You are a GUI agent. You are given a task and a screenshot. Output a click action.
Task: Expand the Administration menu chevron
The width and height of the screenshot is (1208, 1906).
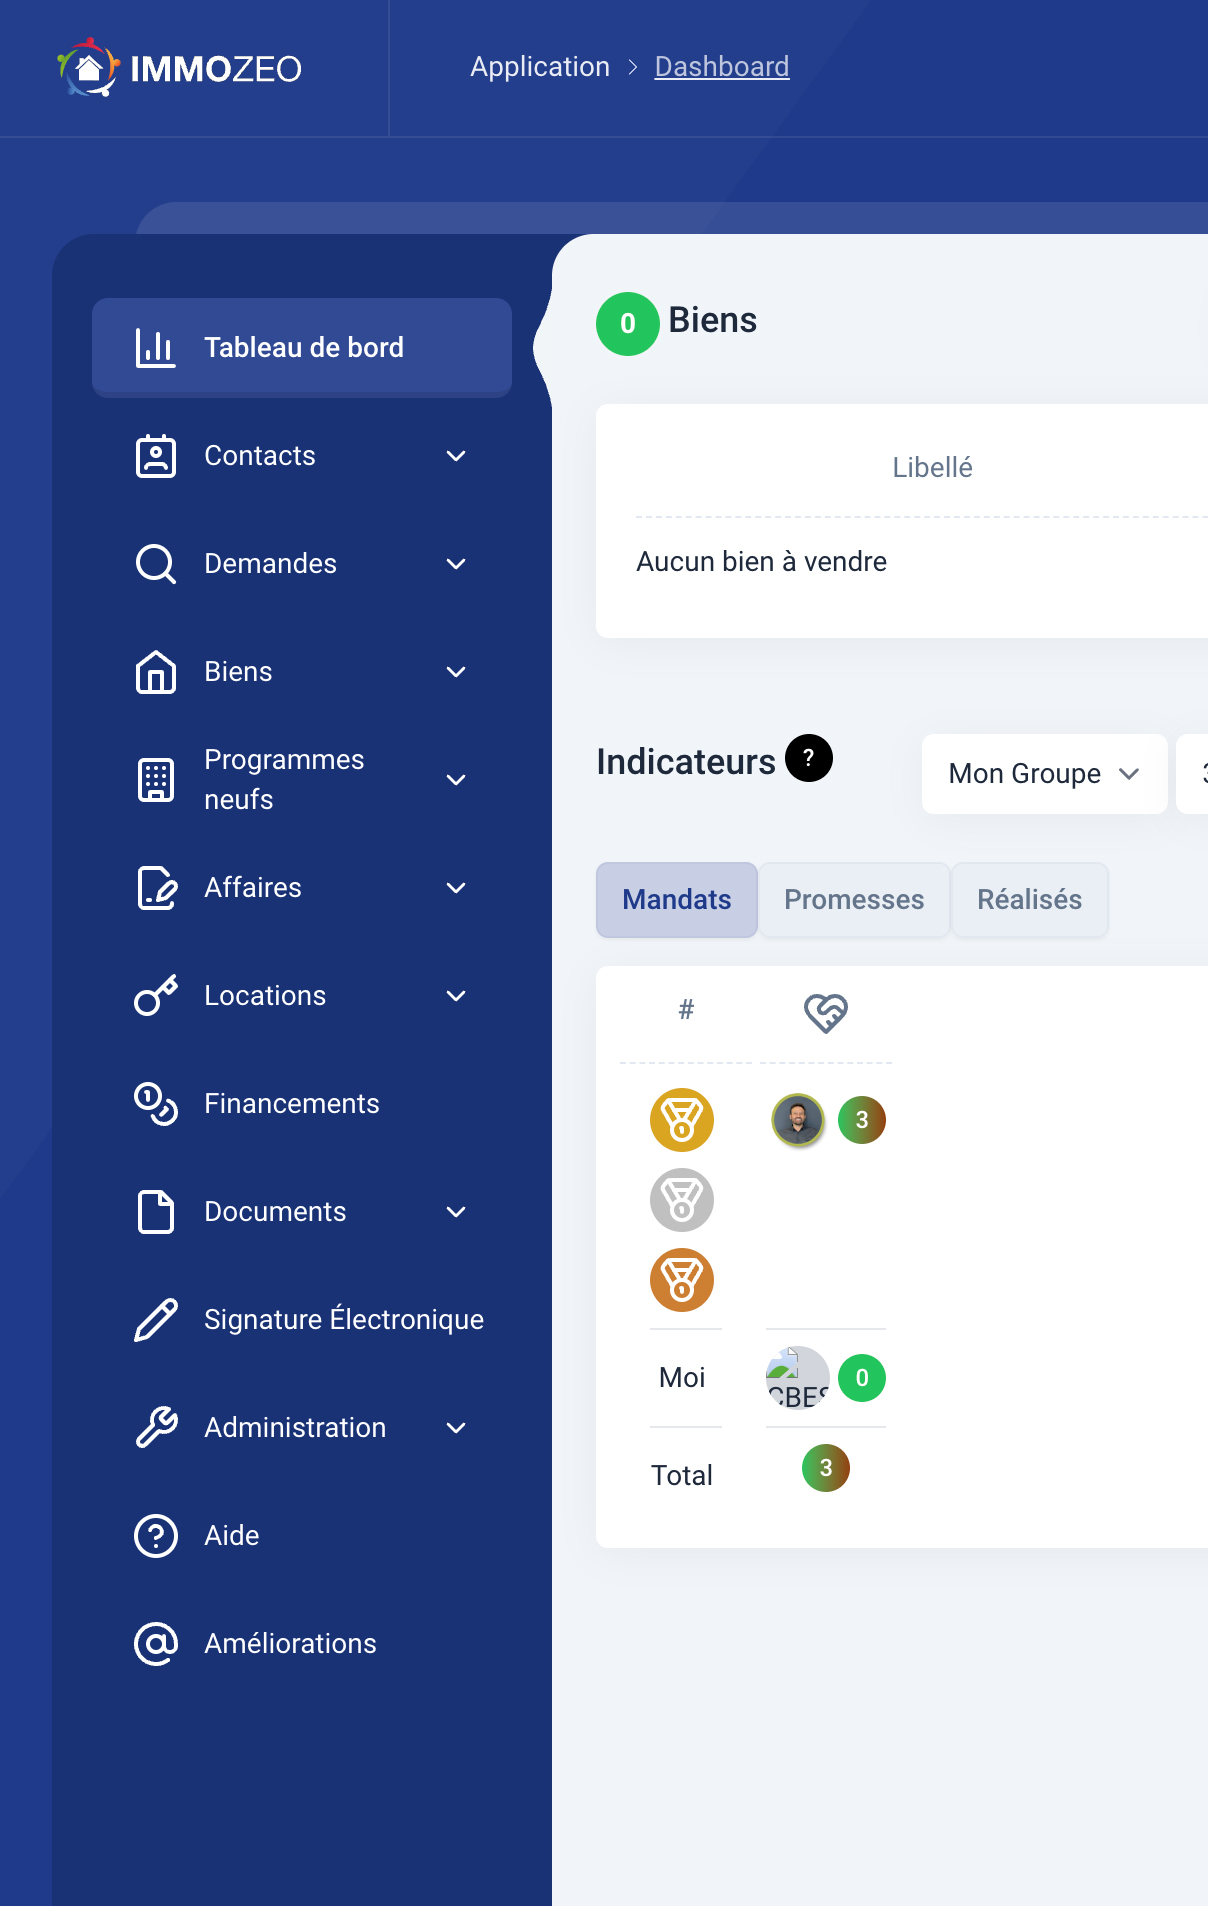[456, 1428]
